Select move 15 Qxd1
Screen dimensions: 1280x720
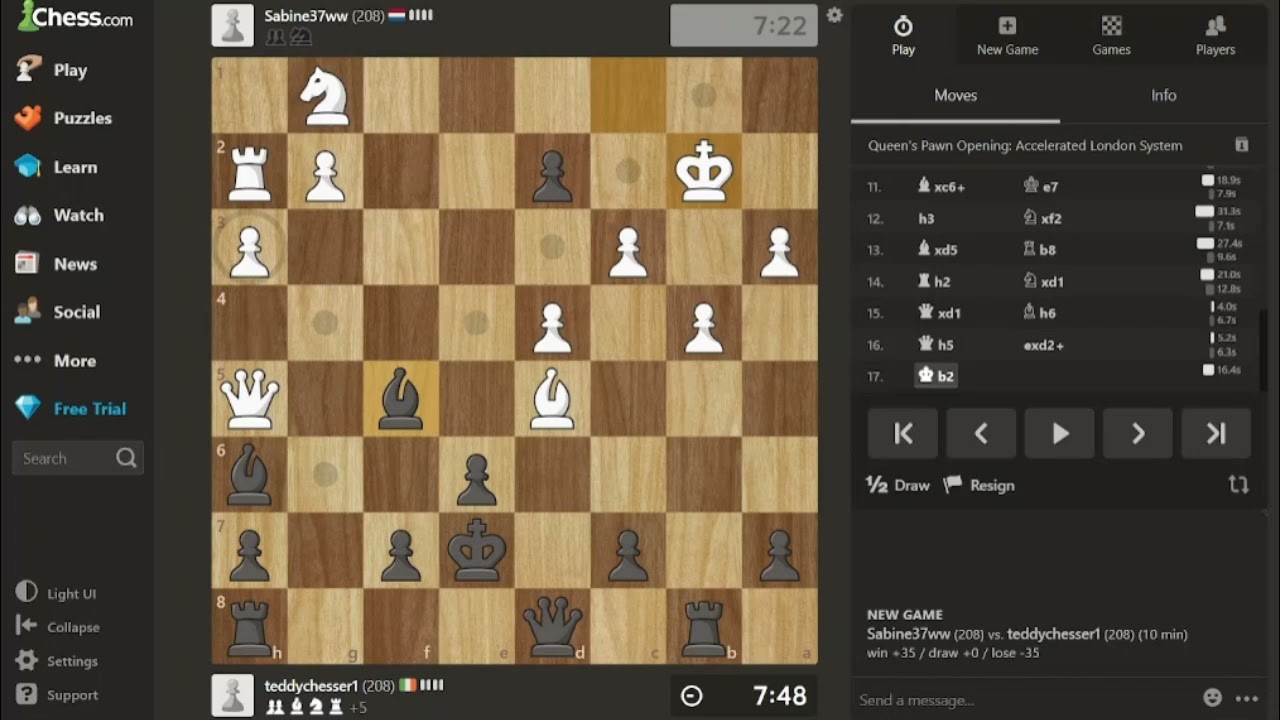939,313
